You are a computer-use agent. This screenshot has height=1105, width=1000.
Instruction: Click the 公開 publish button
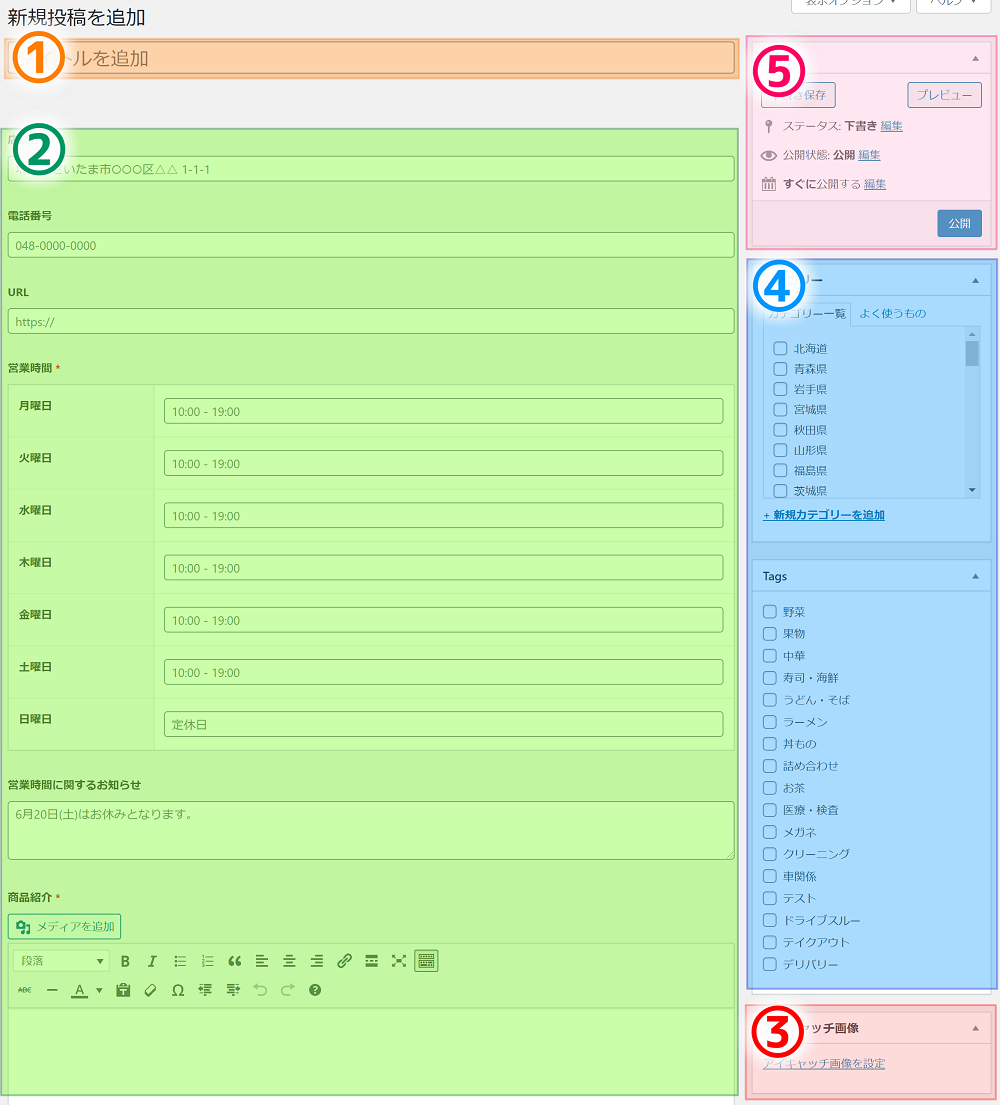(959, 223)
